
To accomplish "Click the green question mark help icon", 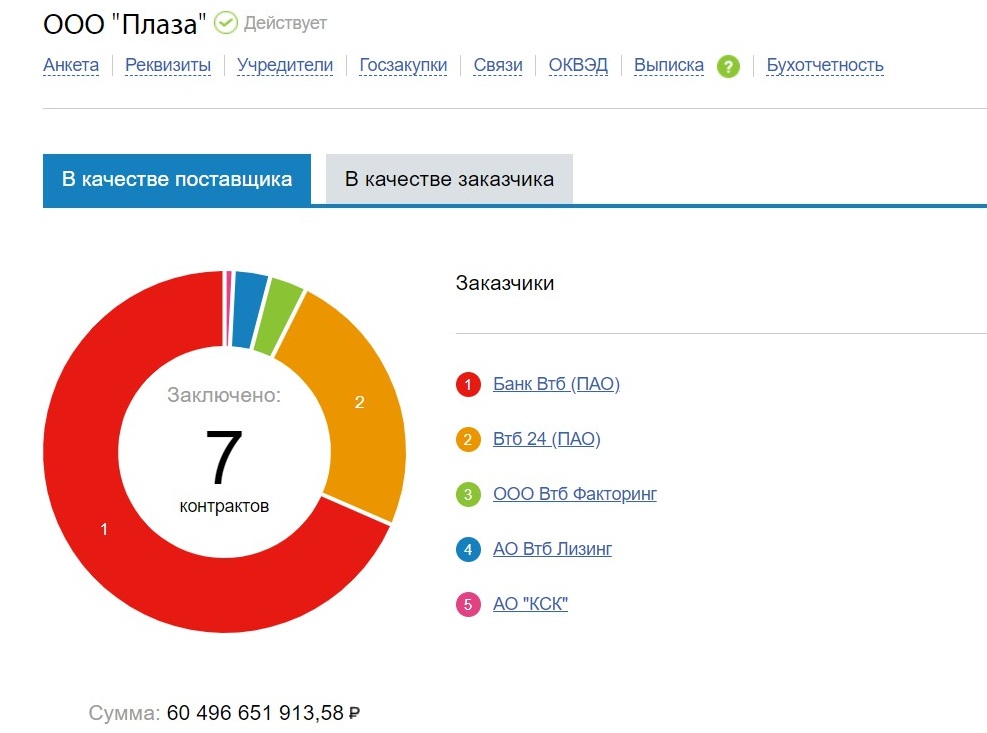I will (x=728, y=67).
